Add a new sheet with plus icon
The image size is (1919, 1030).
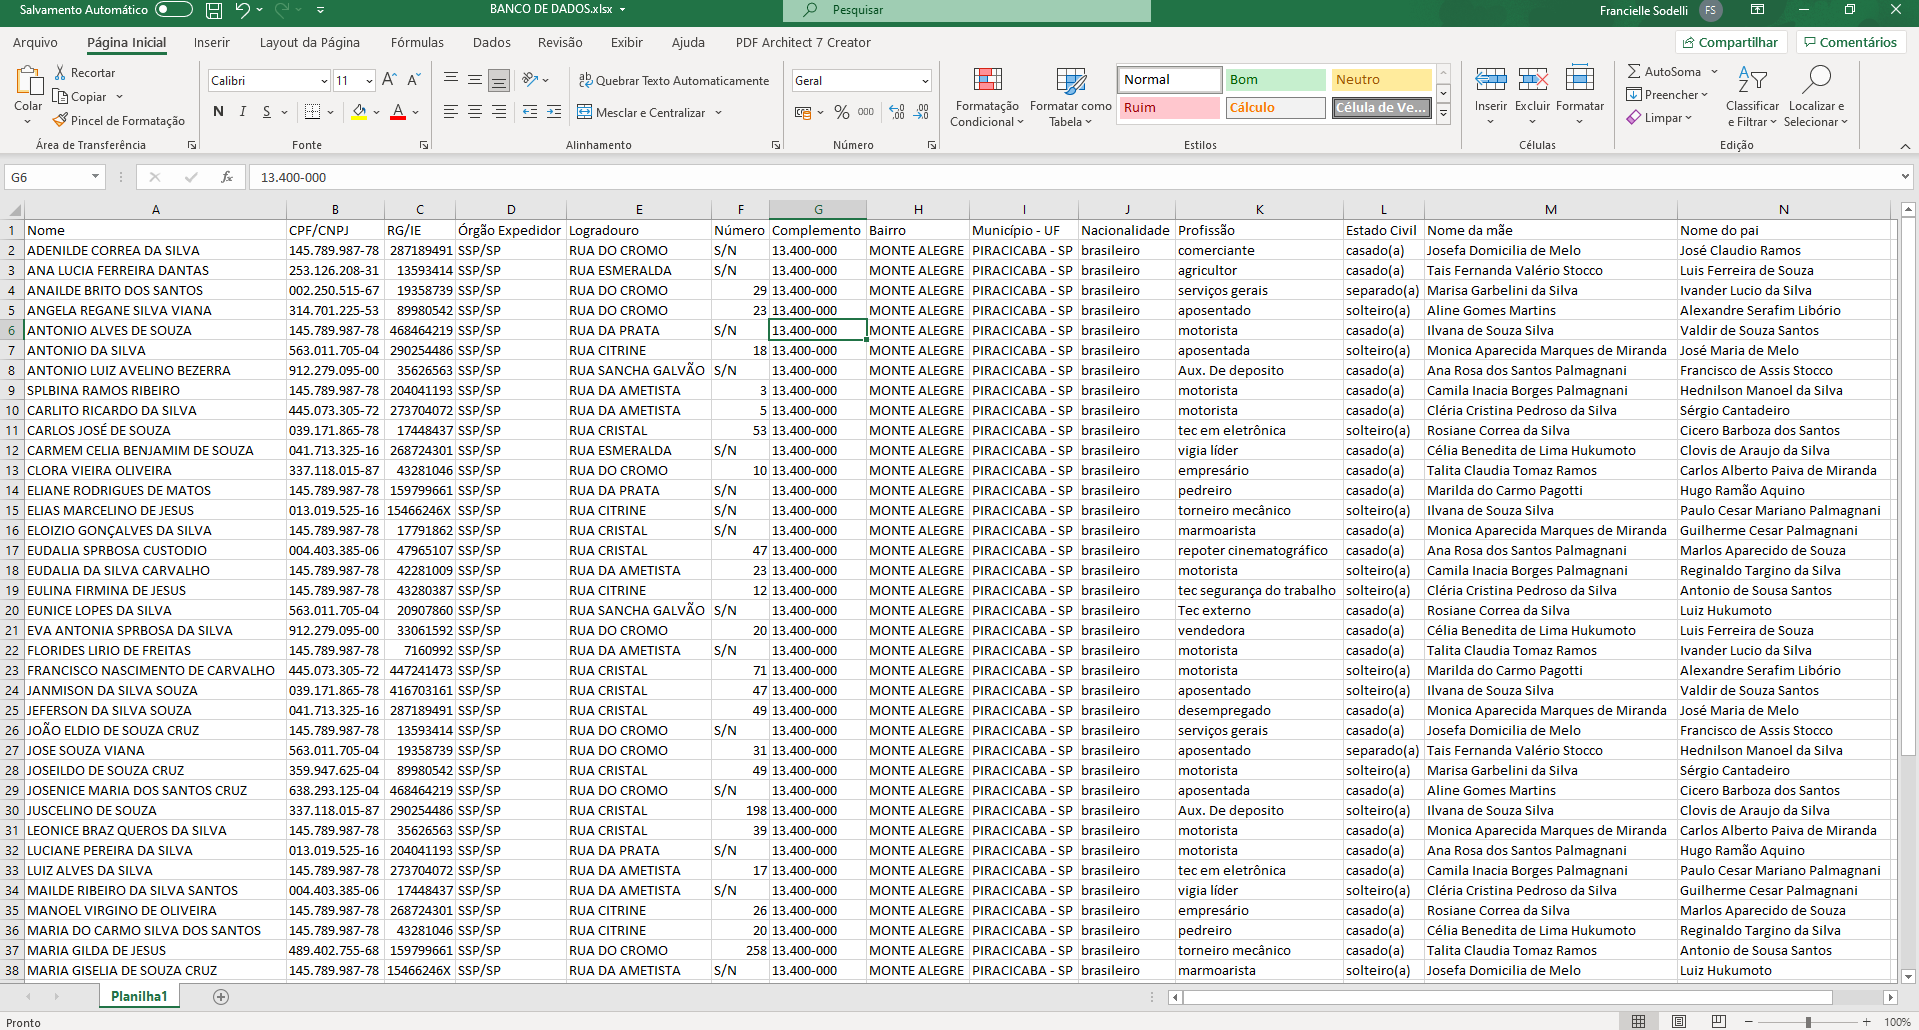coord(221,996)
